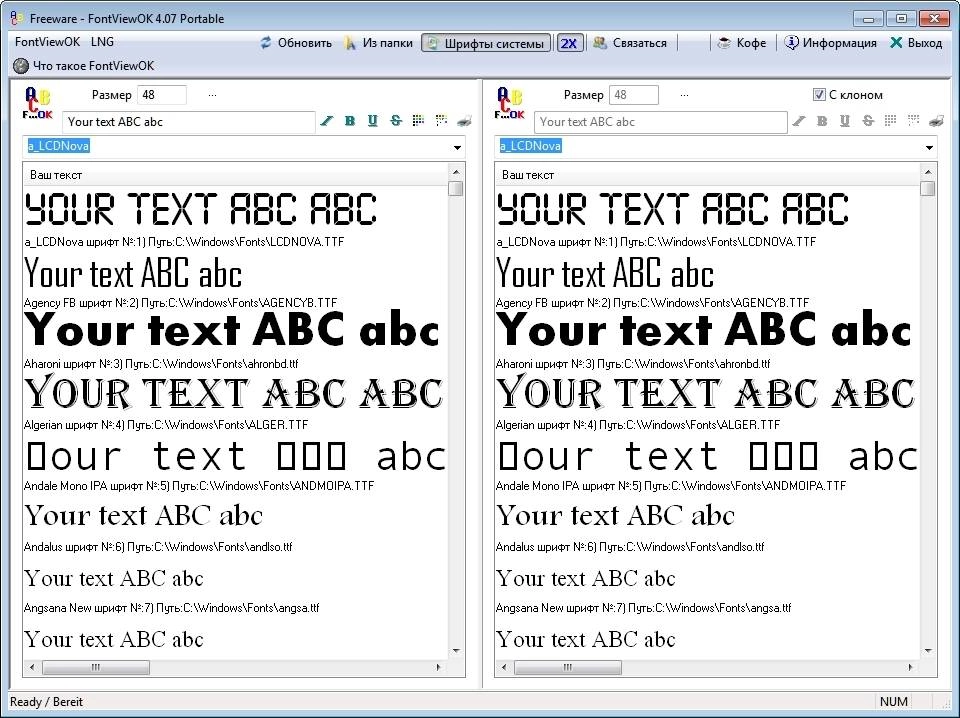
Task: Select Andale Mono IPA sample, right pane
Action: (707, 456)
